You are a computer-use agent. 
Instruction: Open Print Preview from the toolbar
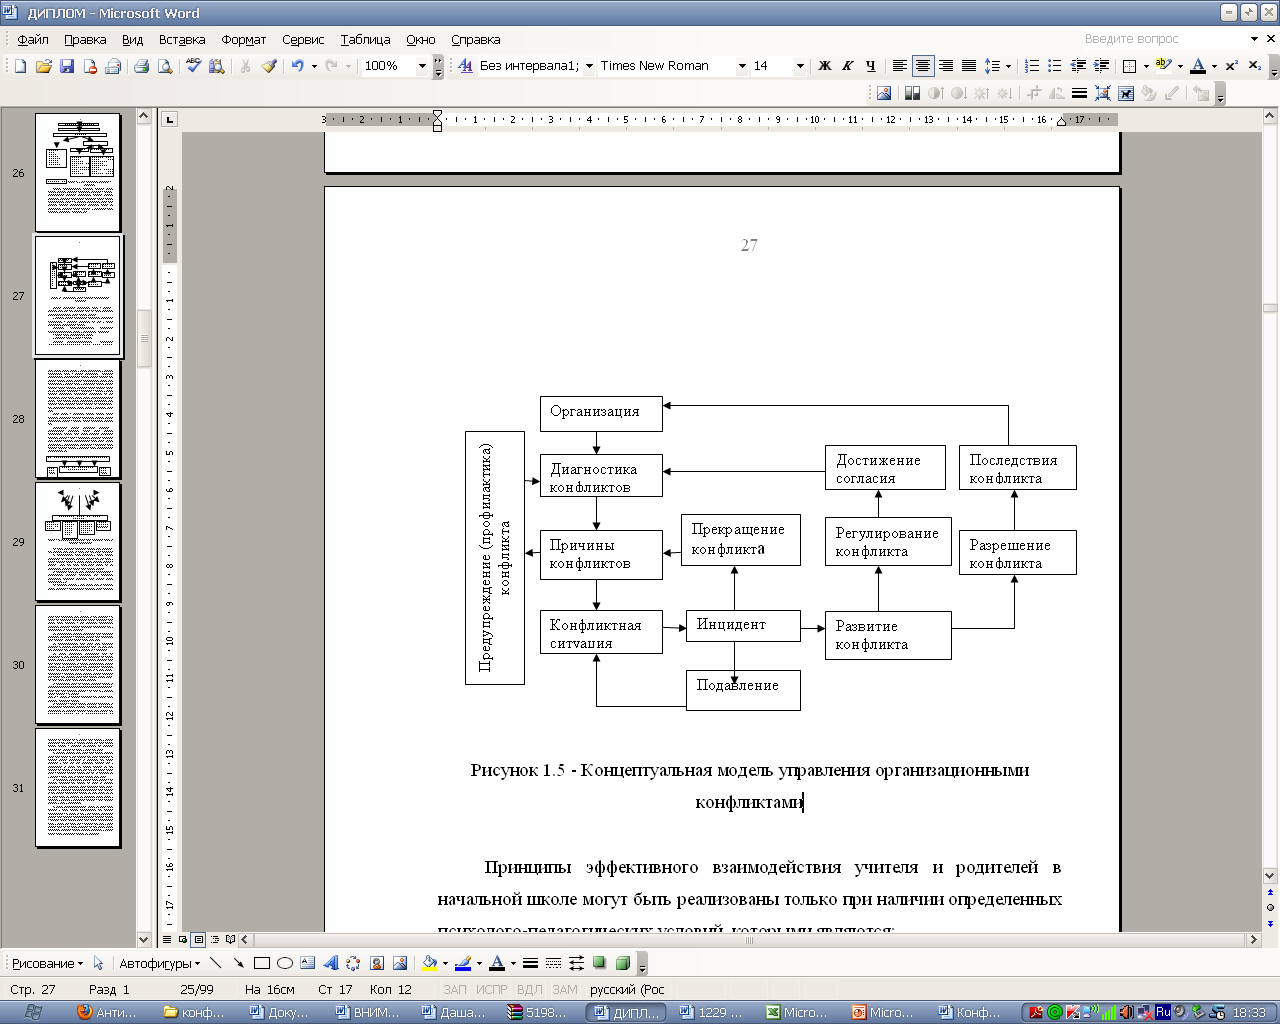click(165, 66)
